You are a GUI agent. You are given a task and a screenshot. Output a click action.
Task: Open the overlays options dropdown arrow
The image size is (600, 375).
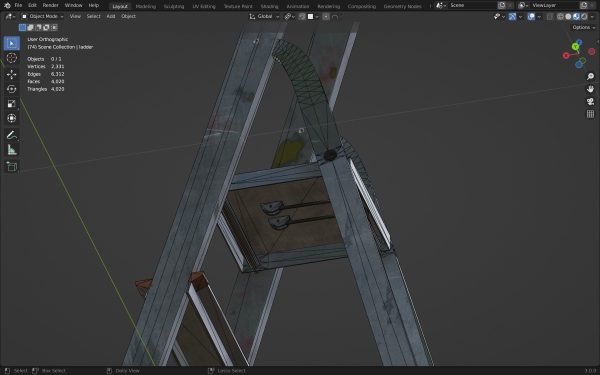(x=539, y=16)
